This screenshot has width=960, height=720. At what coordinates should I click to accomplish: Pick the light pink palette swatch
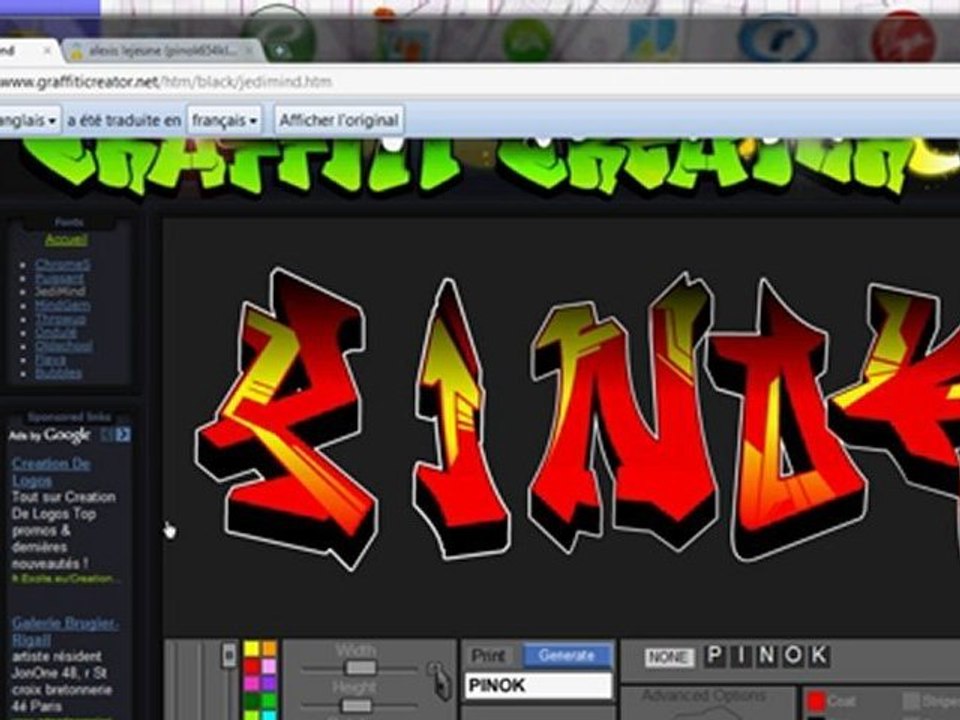[269, 666]
